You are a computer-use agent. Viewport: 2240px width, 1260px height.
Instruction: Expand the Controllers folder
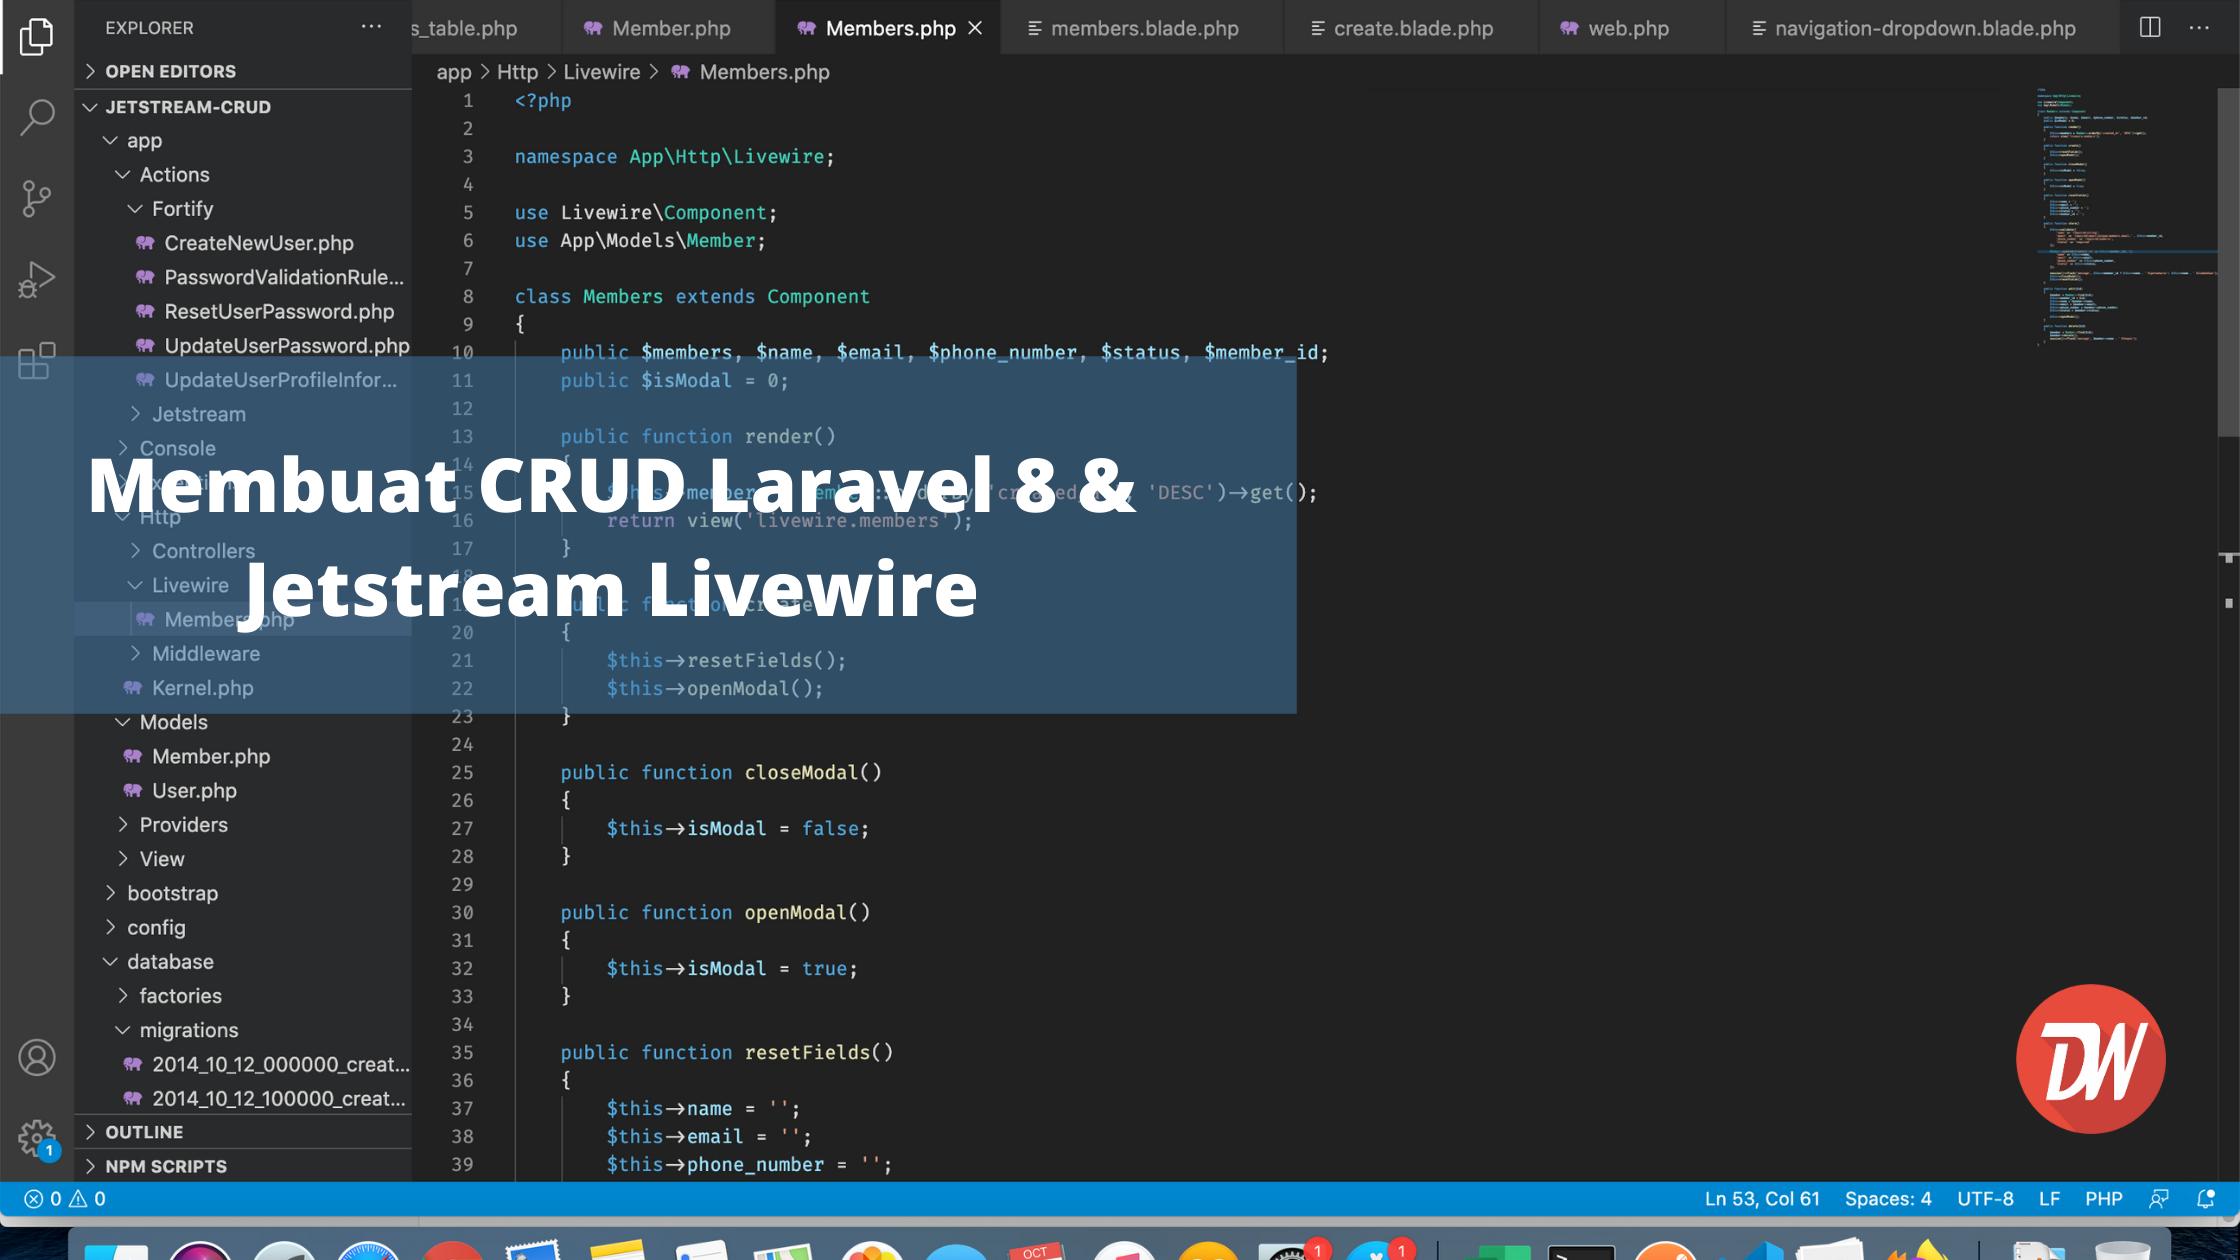pyautogui.click(x=243, y=551)
